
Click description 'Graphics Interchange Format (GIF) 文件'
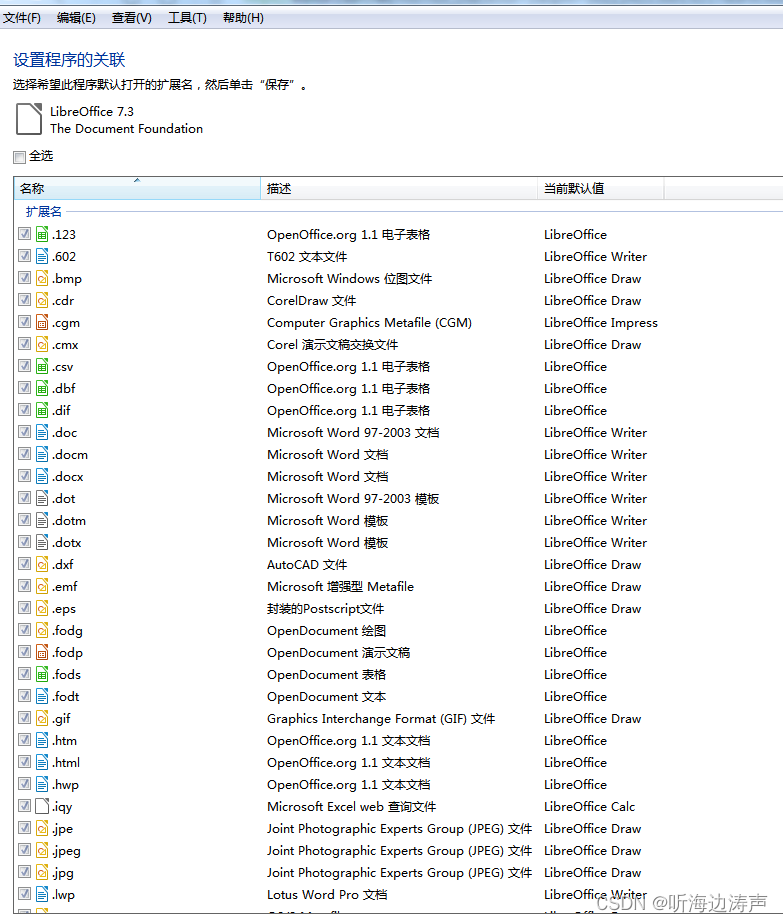point(381,719)
